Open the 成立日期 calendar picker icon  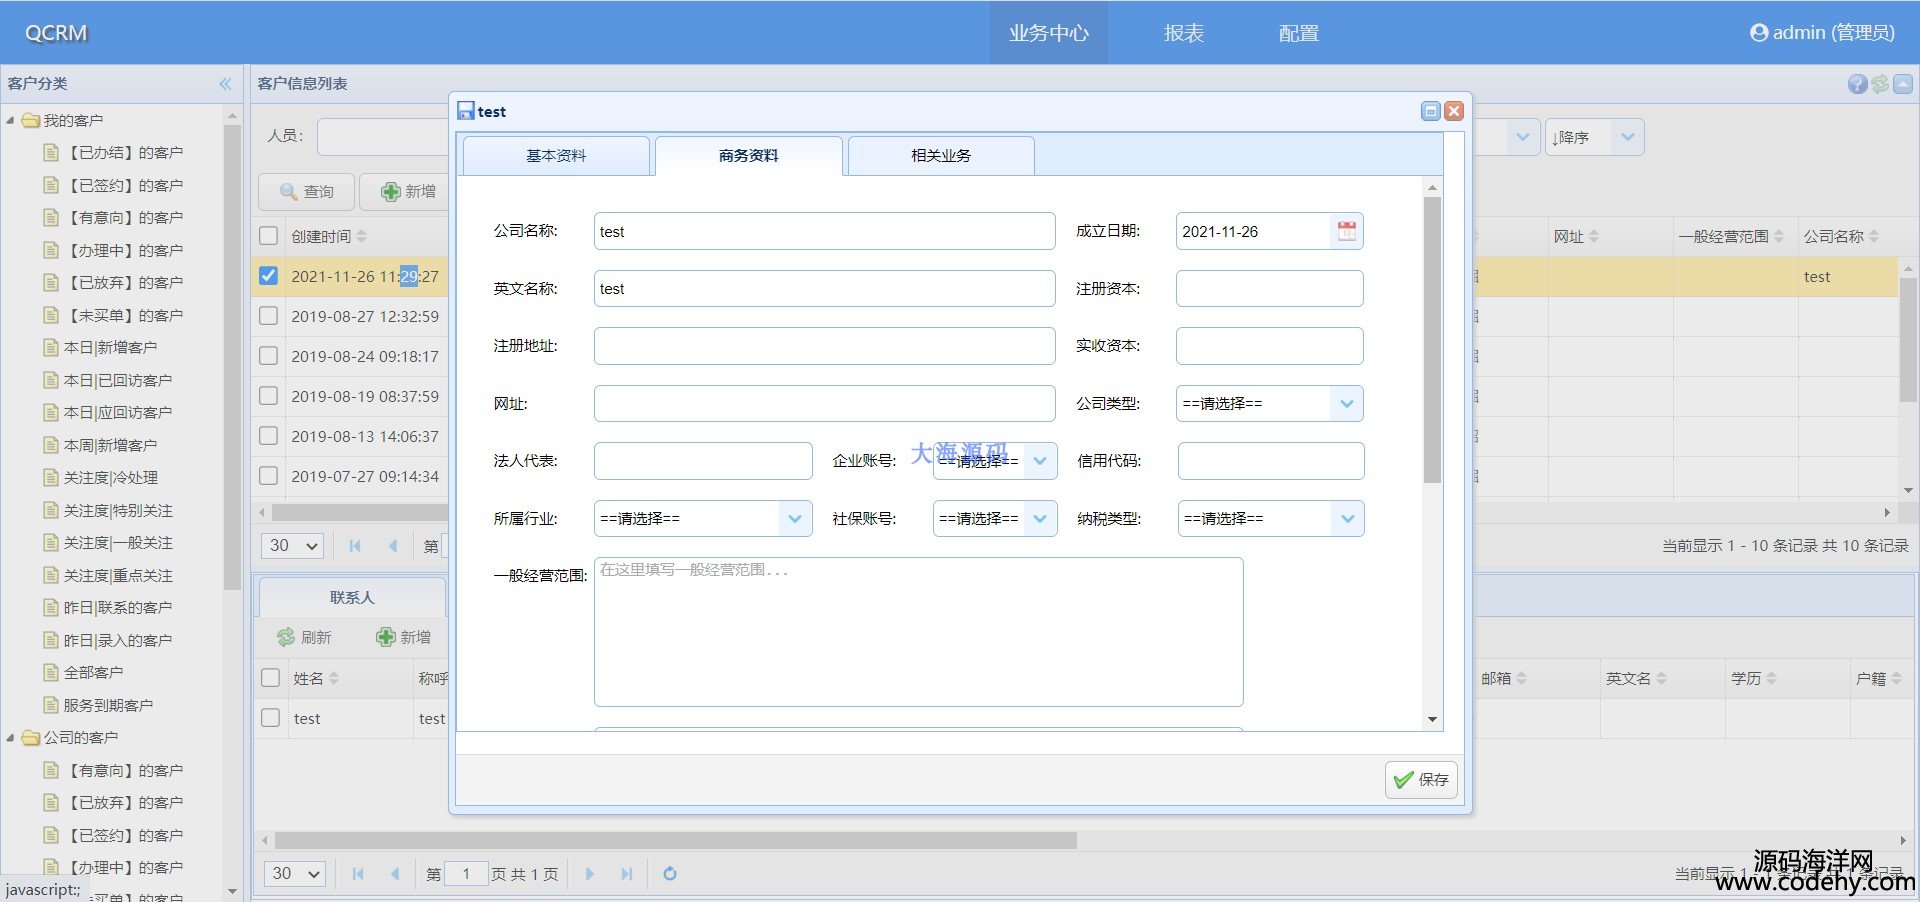(x=1346, y=231)
